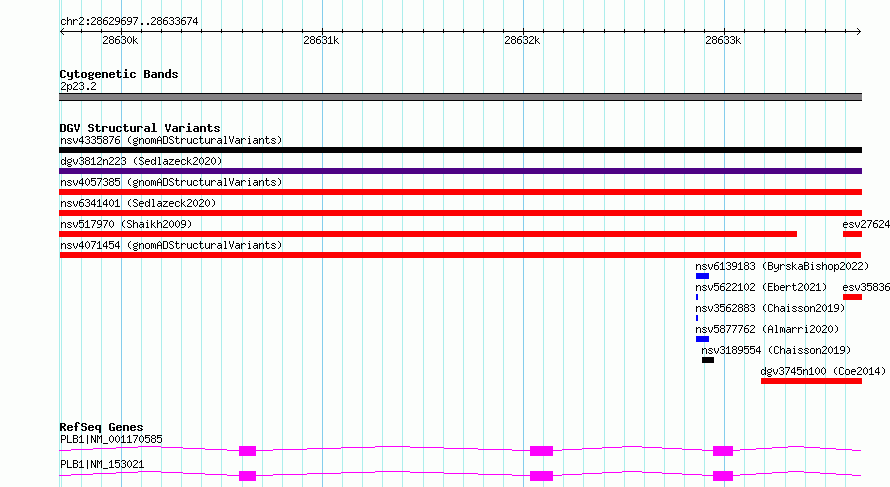Click the 28630k ruler tick label
The width and height of the screenshot is (890, 487).
point(120,40)
